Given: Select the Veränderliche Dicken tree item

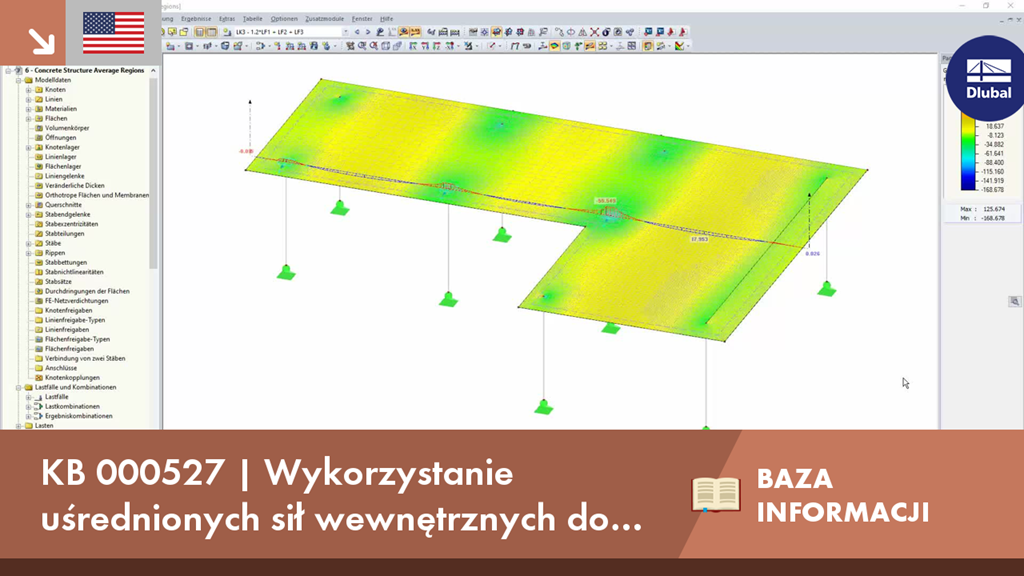Looking at the screenshot, I should coord(74,185).
